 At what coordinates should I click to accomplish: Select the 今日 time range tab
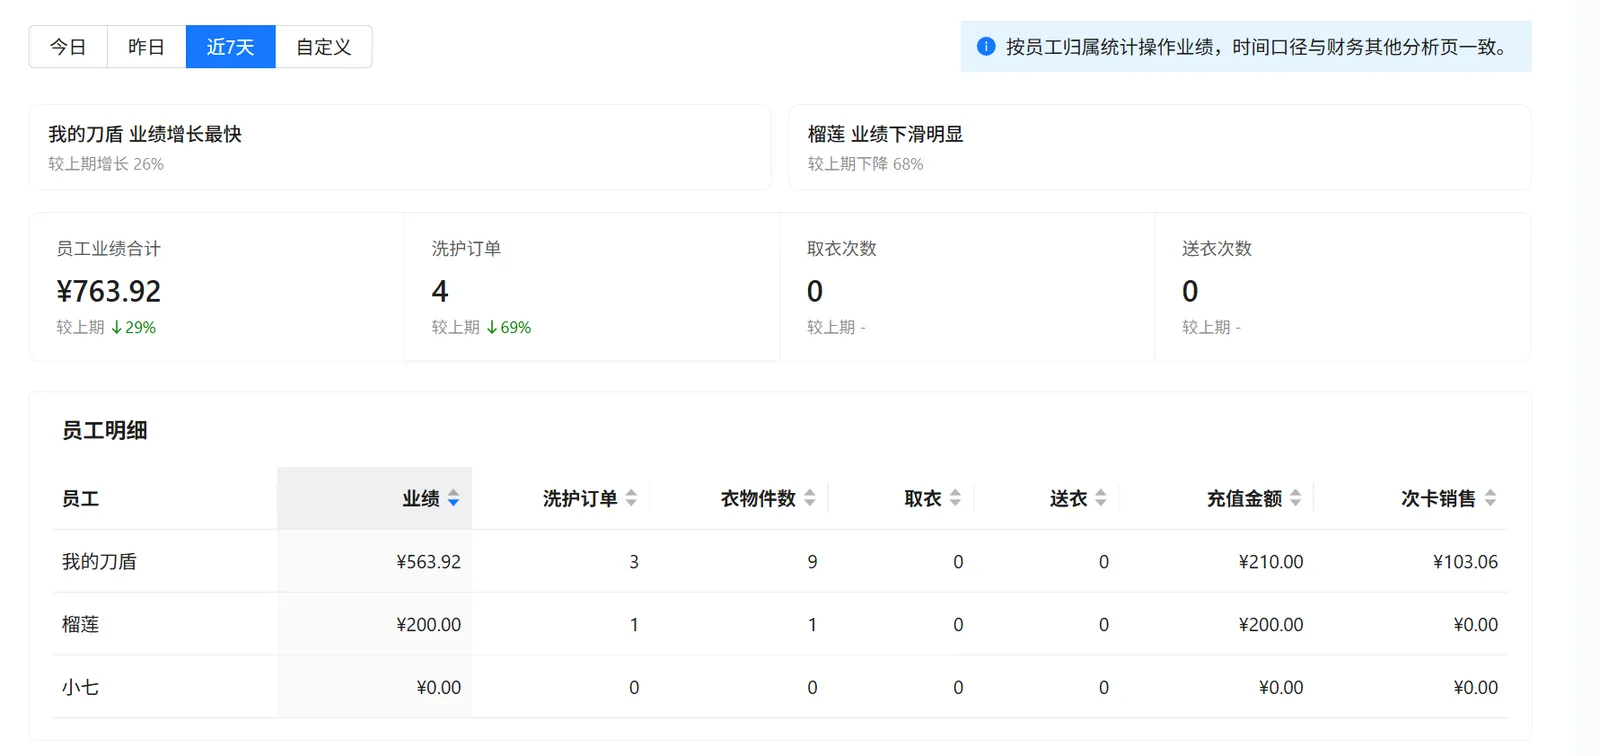coord(68,47)
